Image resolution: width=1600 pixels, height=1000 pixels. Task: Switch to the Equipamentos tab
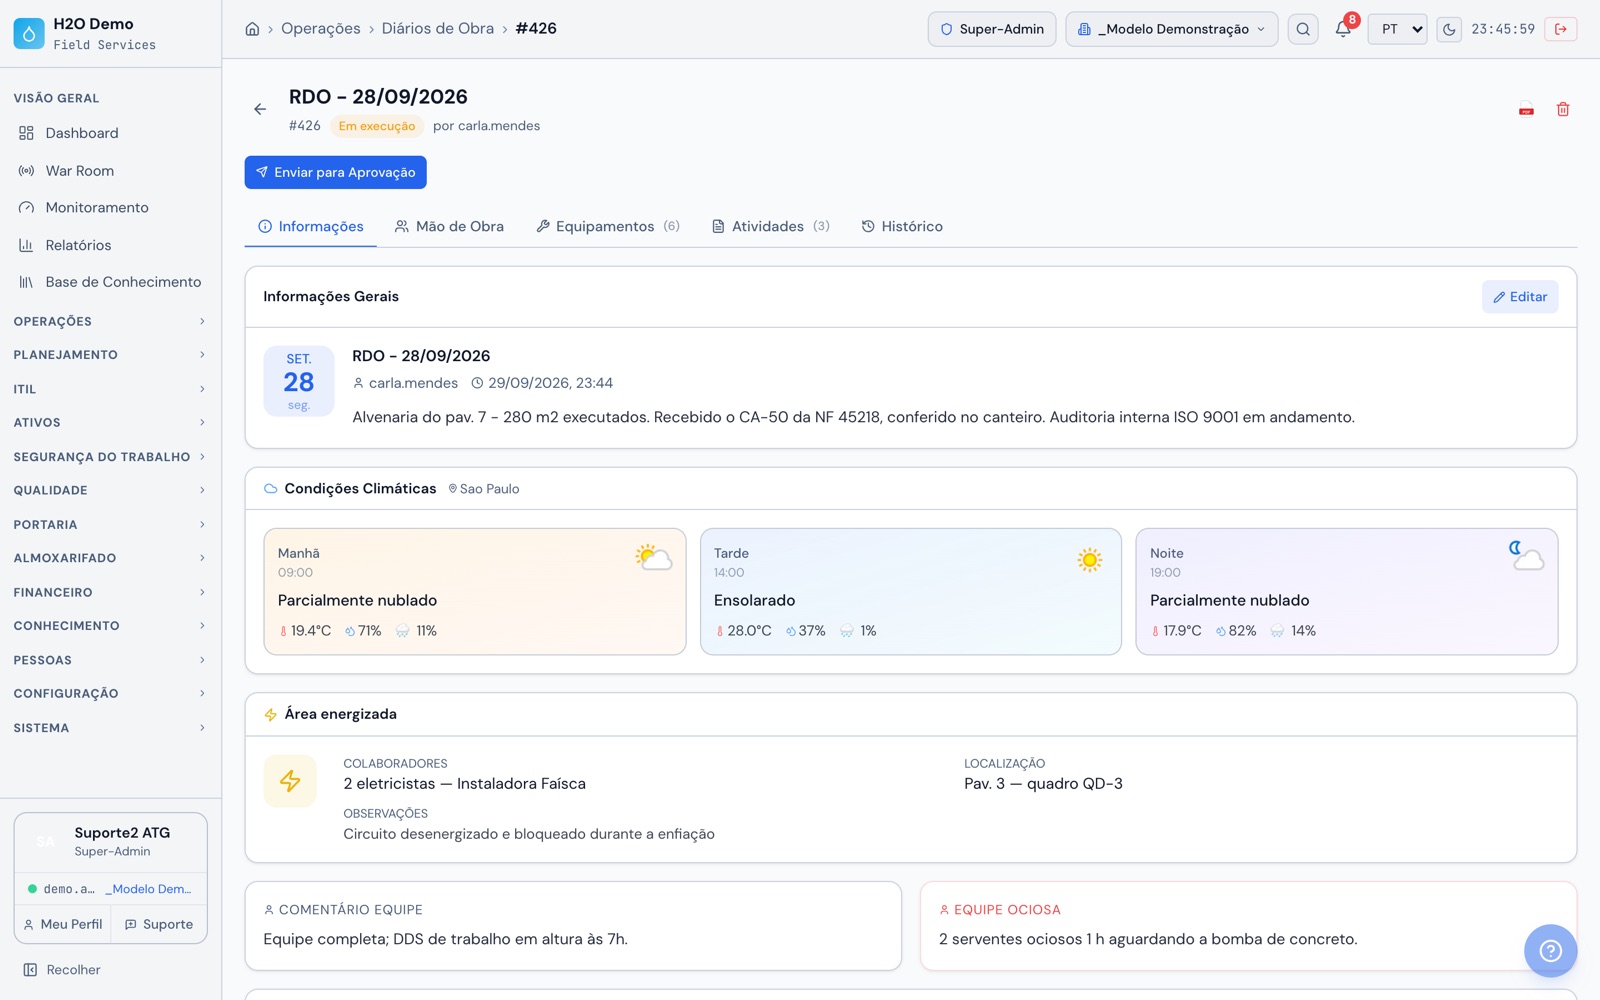tap(608, 227)
